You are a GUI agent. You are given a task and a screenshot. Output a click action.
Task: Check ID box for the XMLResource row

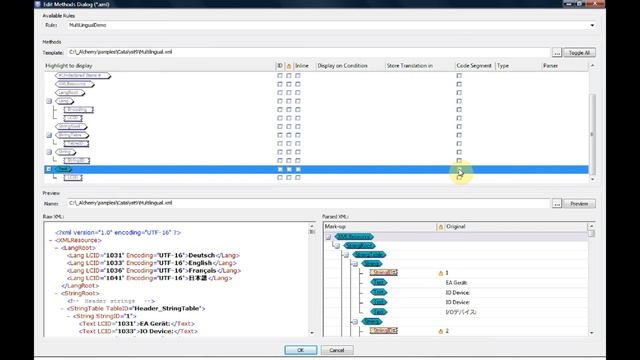point(280,84)
